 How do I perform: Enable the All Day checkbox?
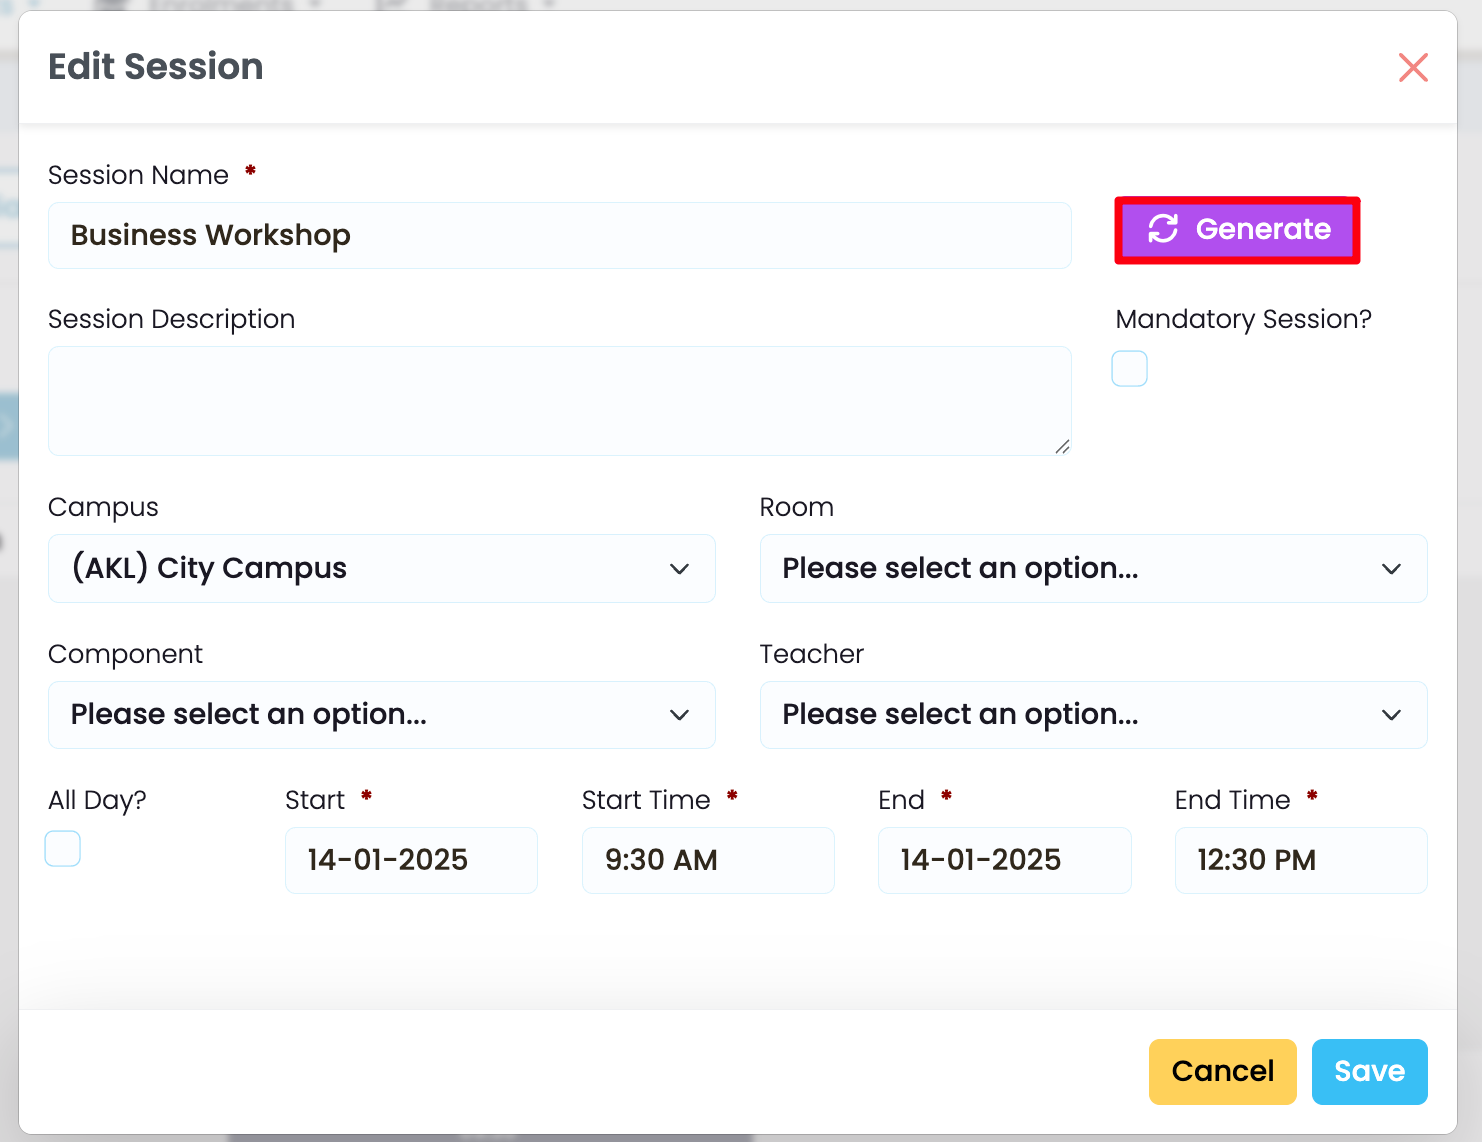click(x=63, y=849)
